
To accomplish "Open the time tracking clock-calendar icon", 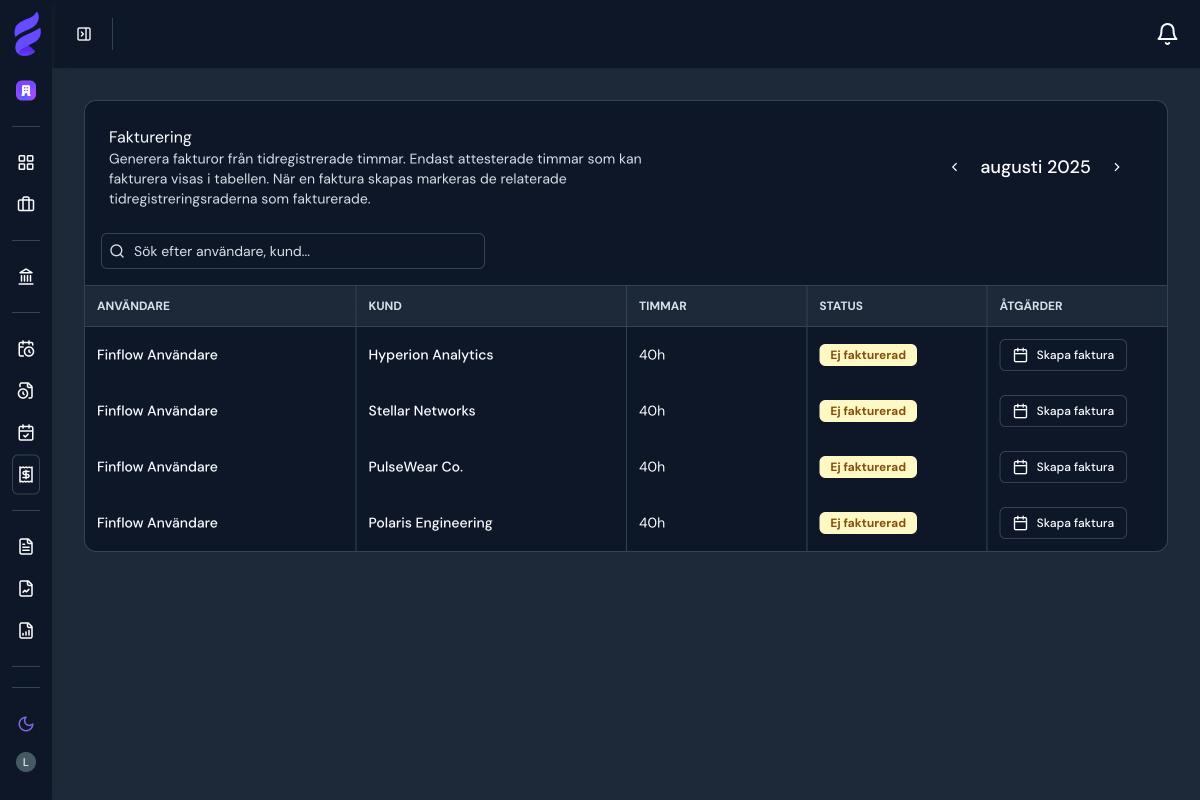I will point(26,349).
